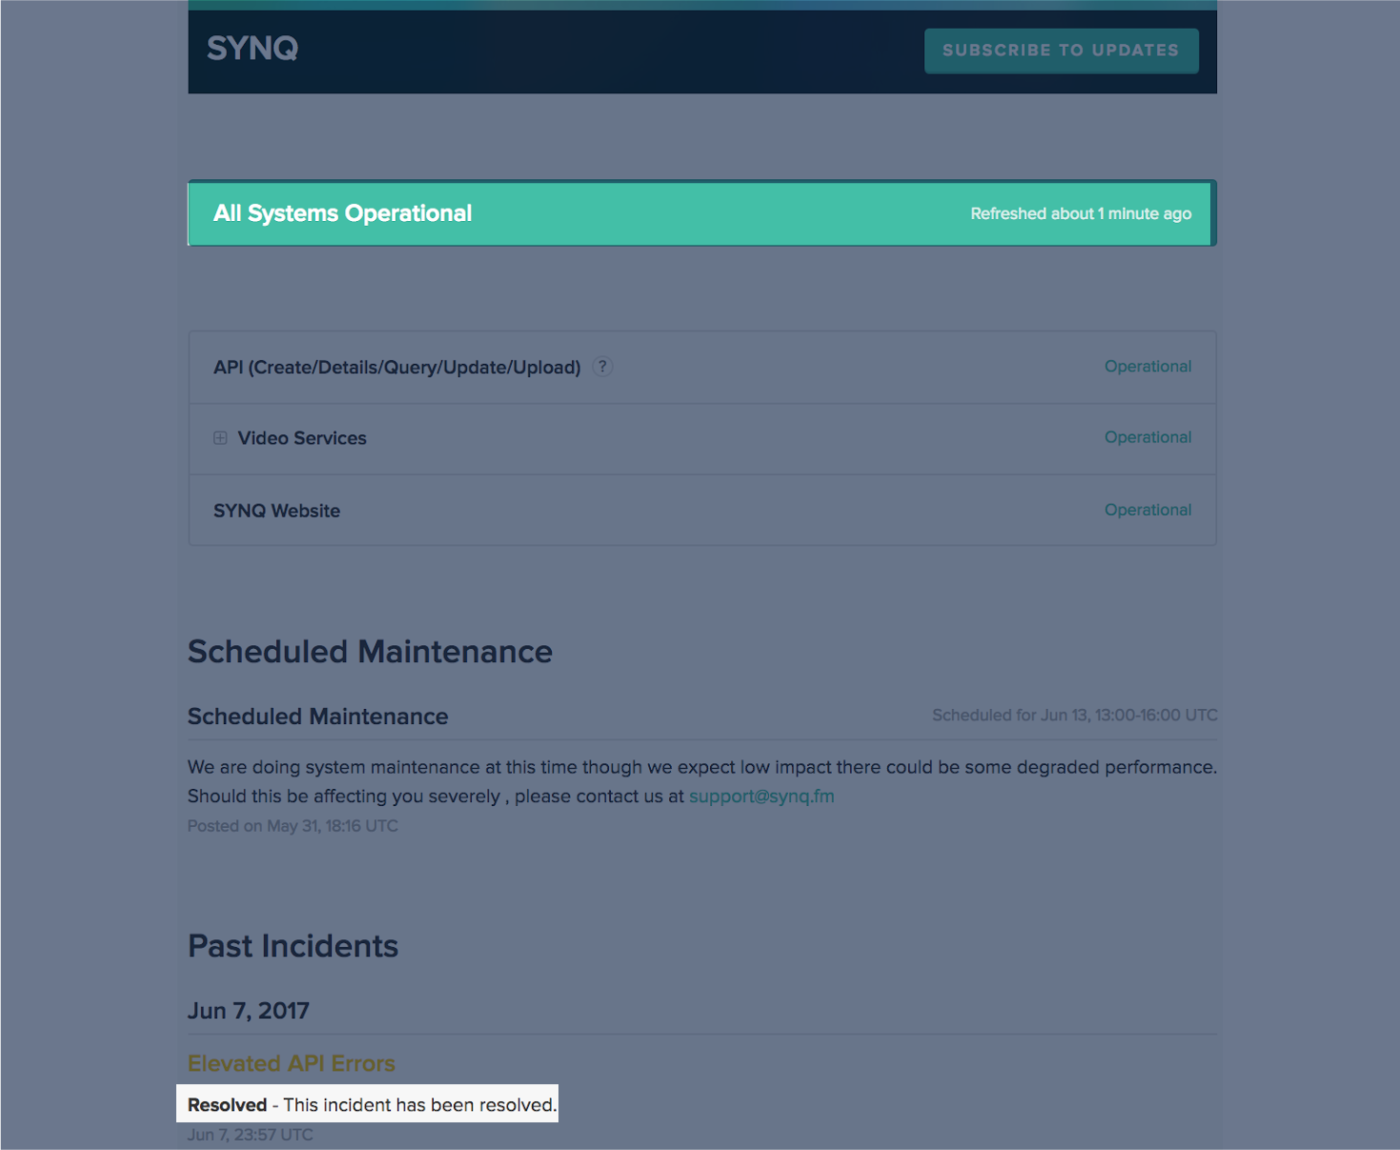
Task: Click the SYNQ logo in the header
Action: (x=252, y=48)
